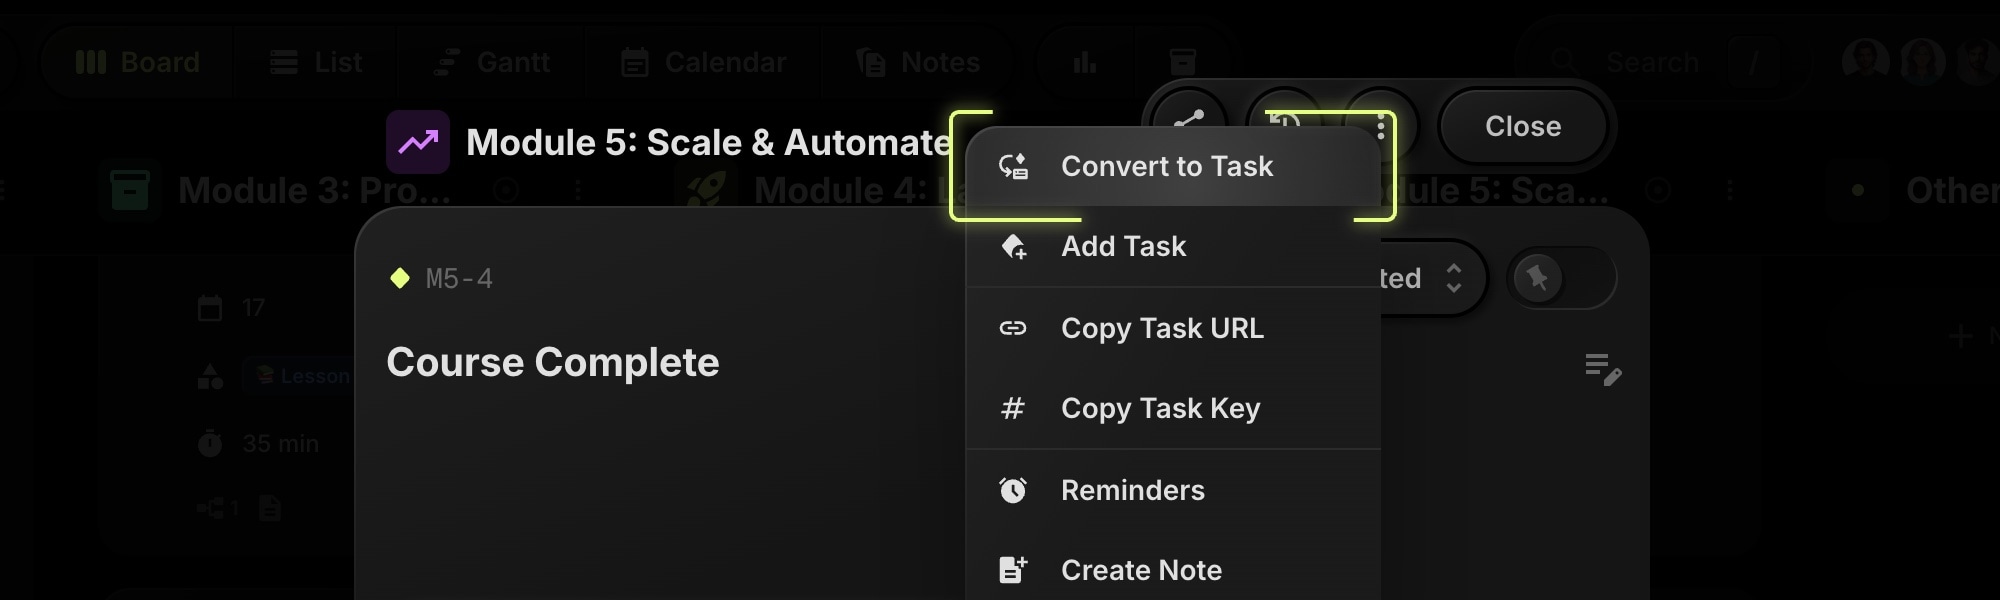Click the archive bin icon in the top bar
Screen dimensions: 2000x600
click(x=1184, y=60)
